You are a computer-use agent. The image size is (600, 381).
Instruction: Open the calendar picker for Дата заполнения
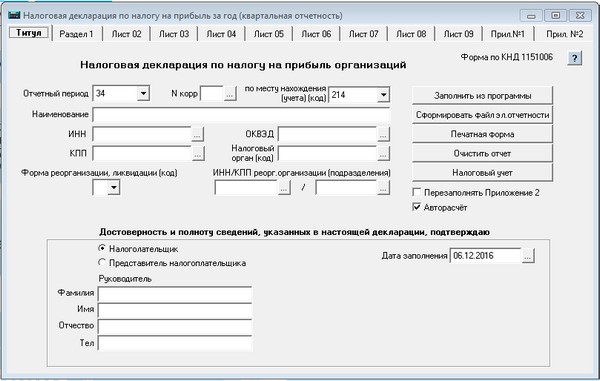(x=528, y=256)
